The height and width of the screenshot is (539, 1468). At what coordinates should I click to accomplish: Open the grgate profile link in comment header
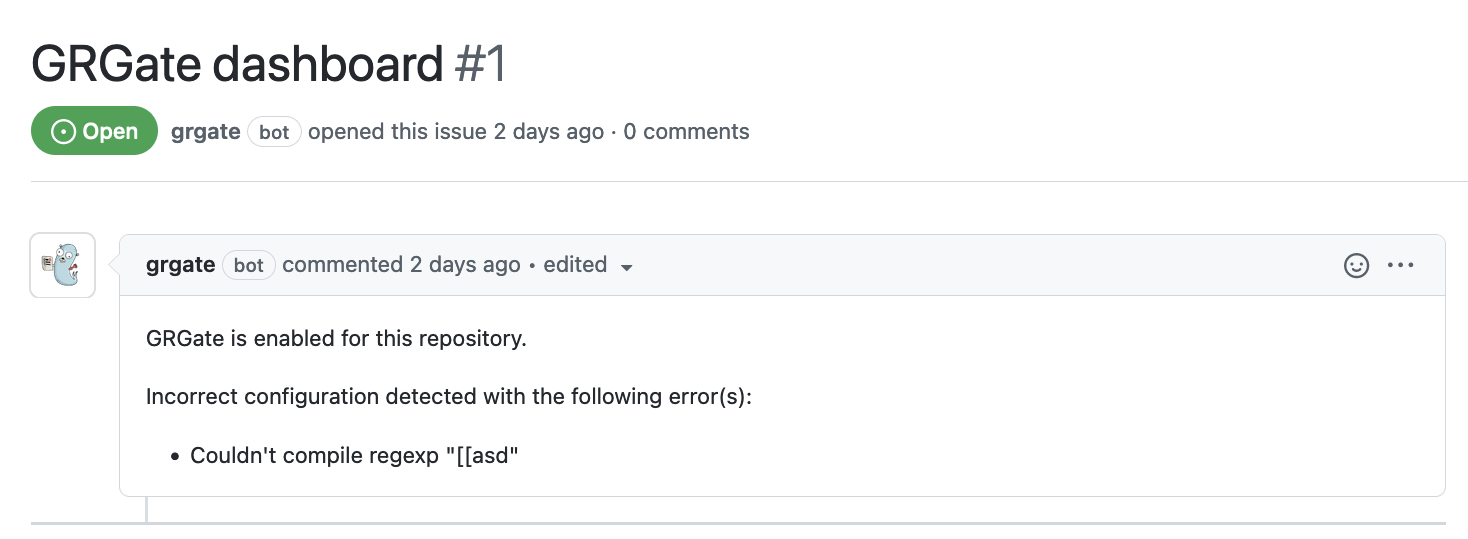coord(181,265)
